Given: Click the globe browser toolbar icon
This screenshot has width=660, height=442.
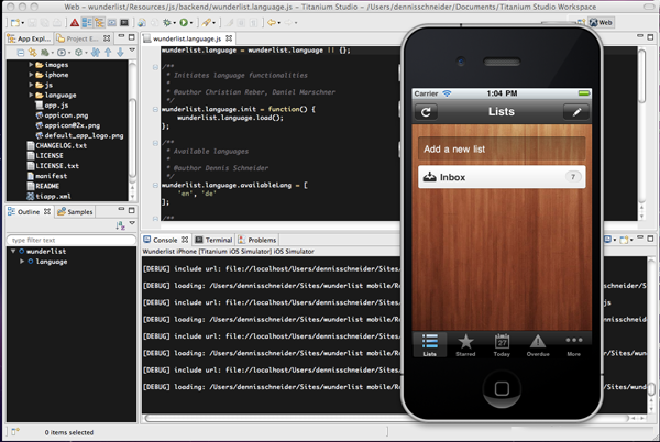Looking at the screenshot, I should [142, 23].
